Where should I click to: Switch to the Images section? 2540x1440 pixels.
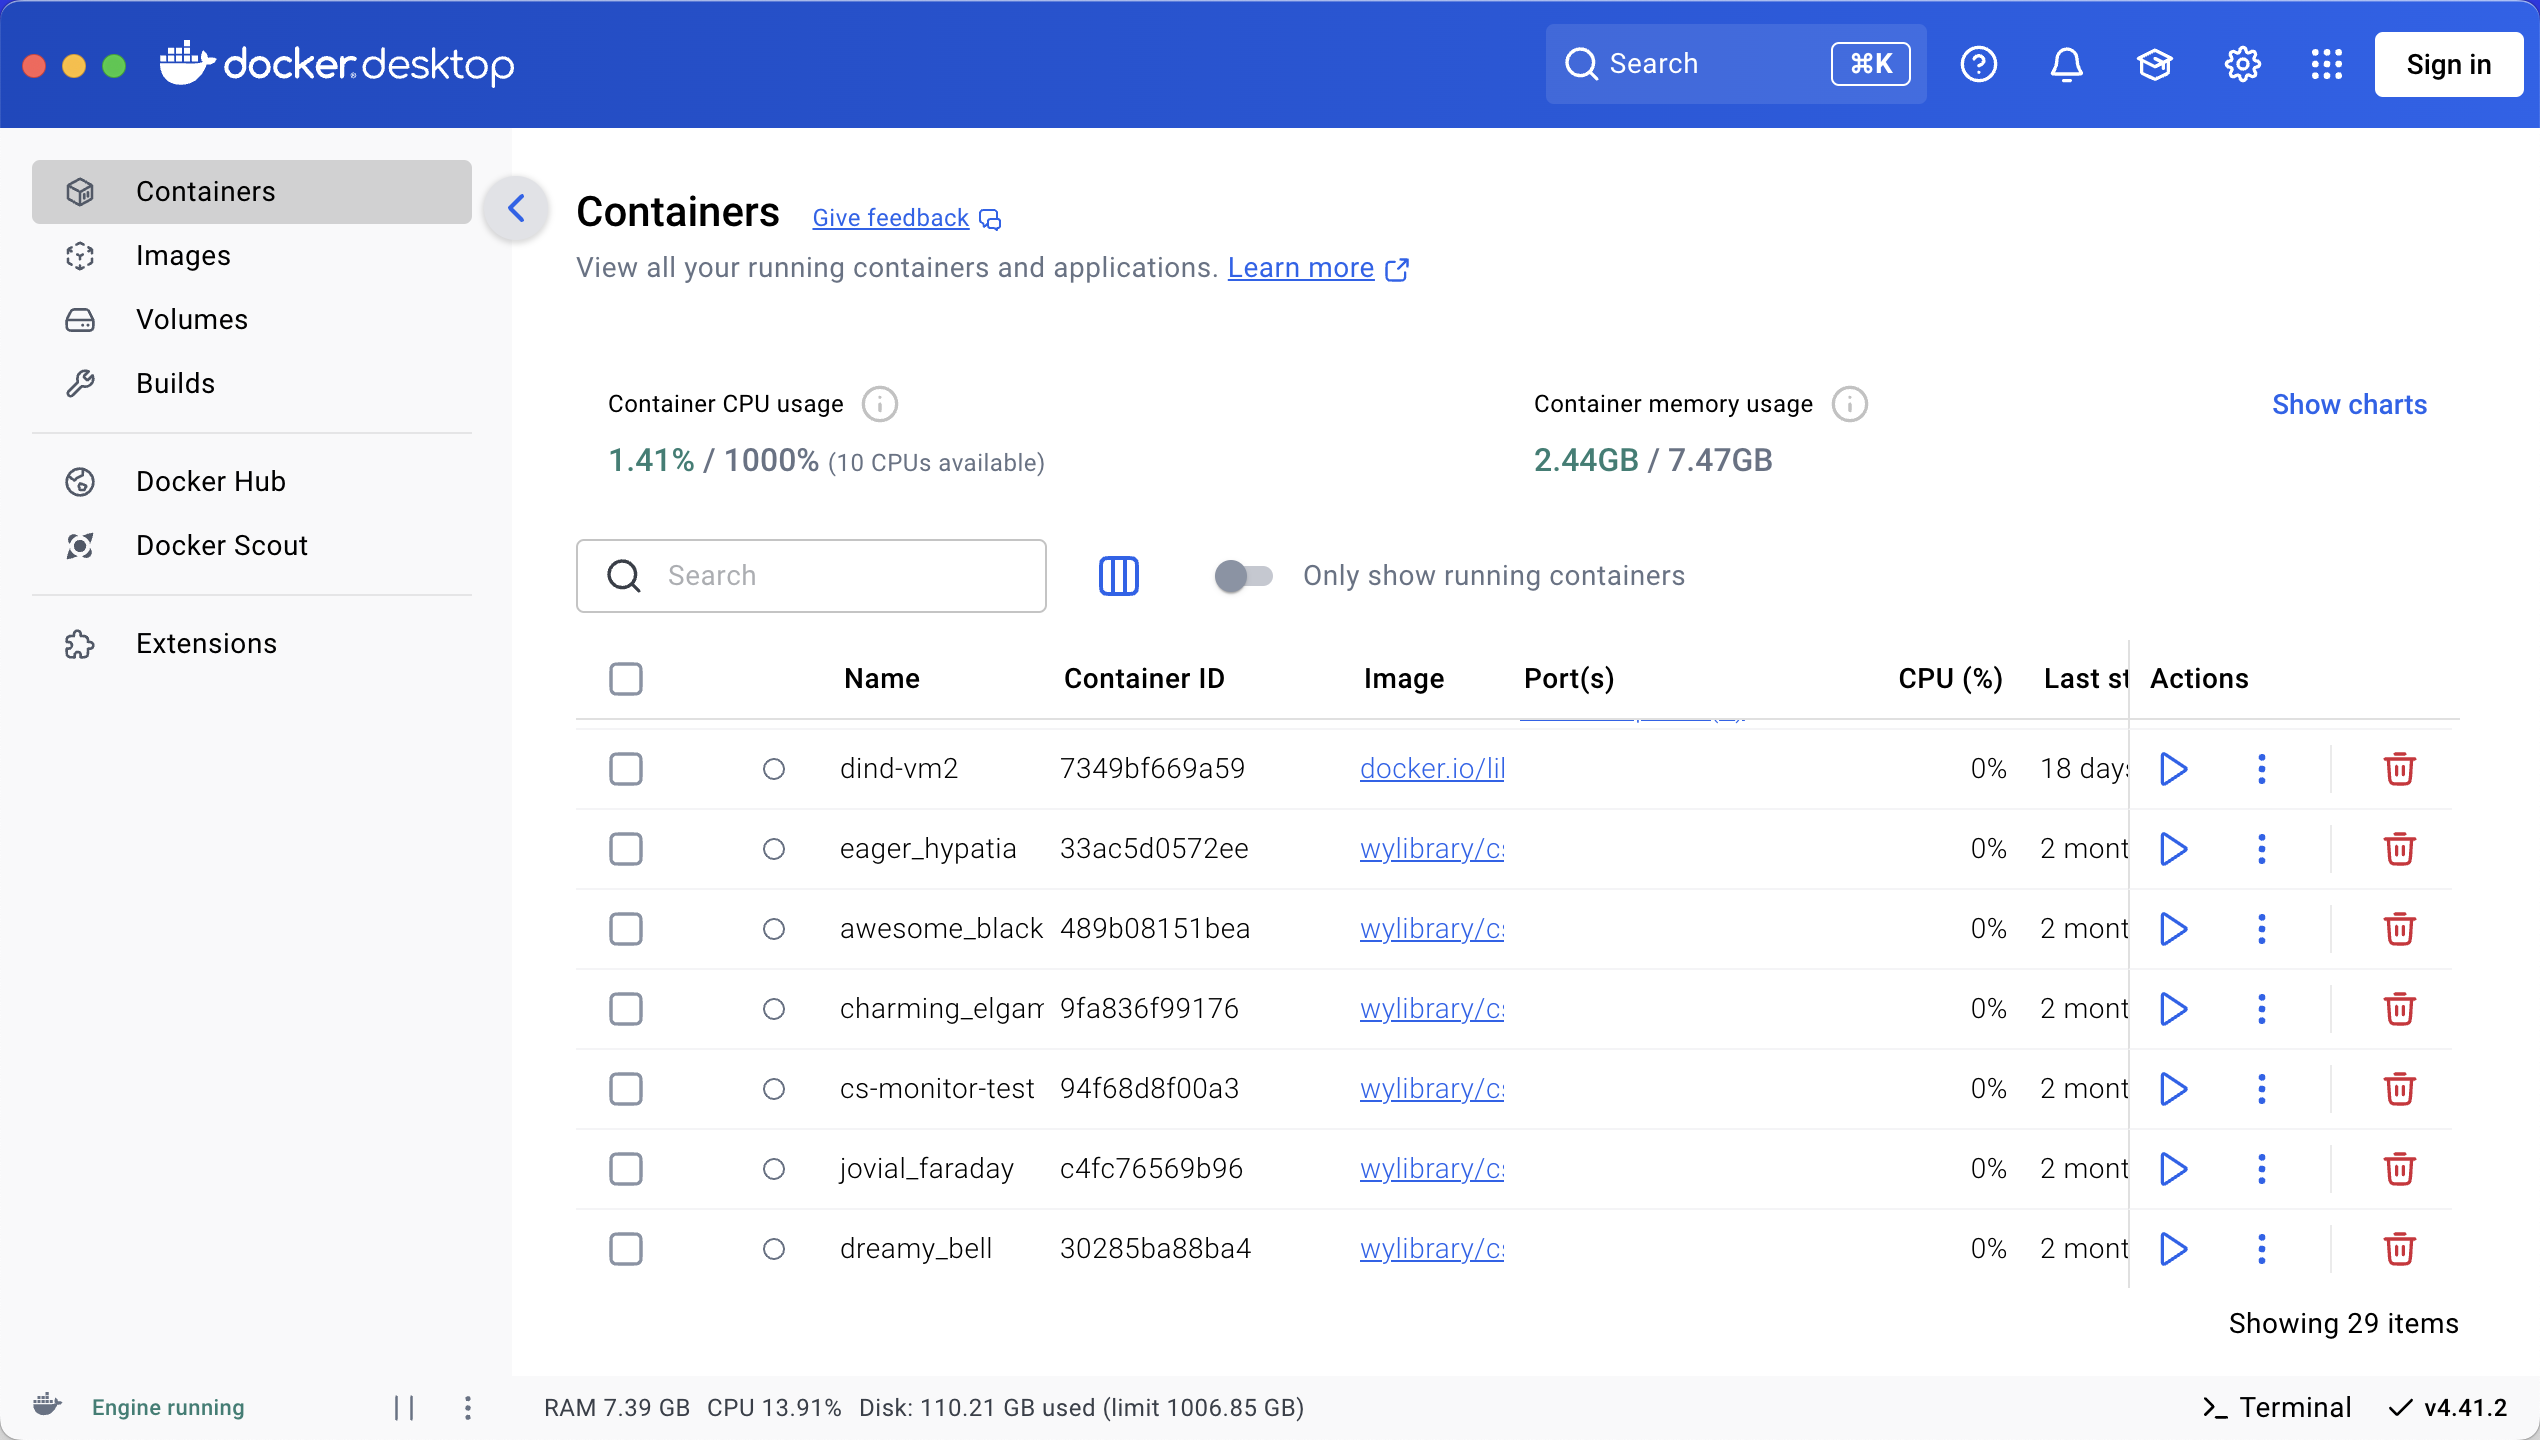pyautogui.click(x=183, y=255)
